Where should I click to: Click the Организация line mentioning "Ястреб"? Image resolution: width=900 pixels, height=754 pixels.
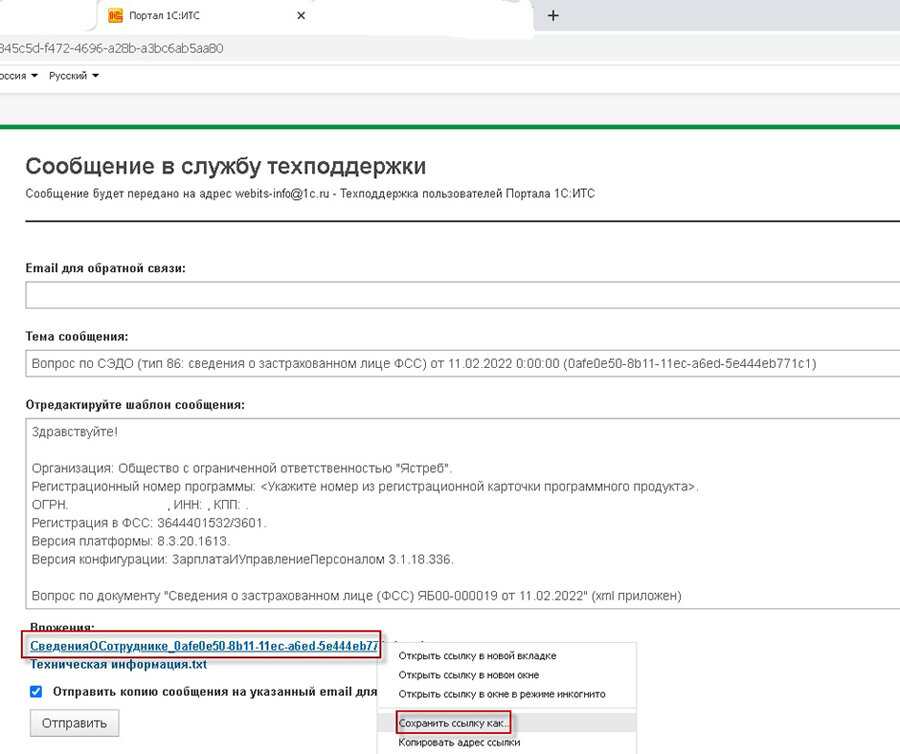(x=242, y=468)
